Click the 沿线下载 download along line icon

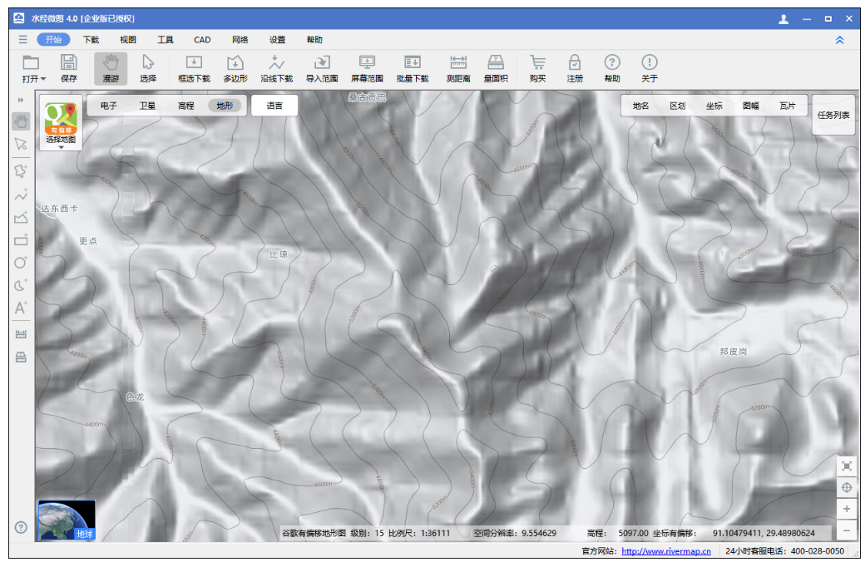click(x=277, y=67)
